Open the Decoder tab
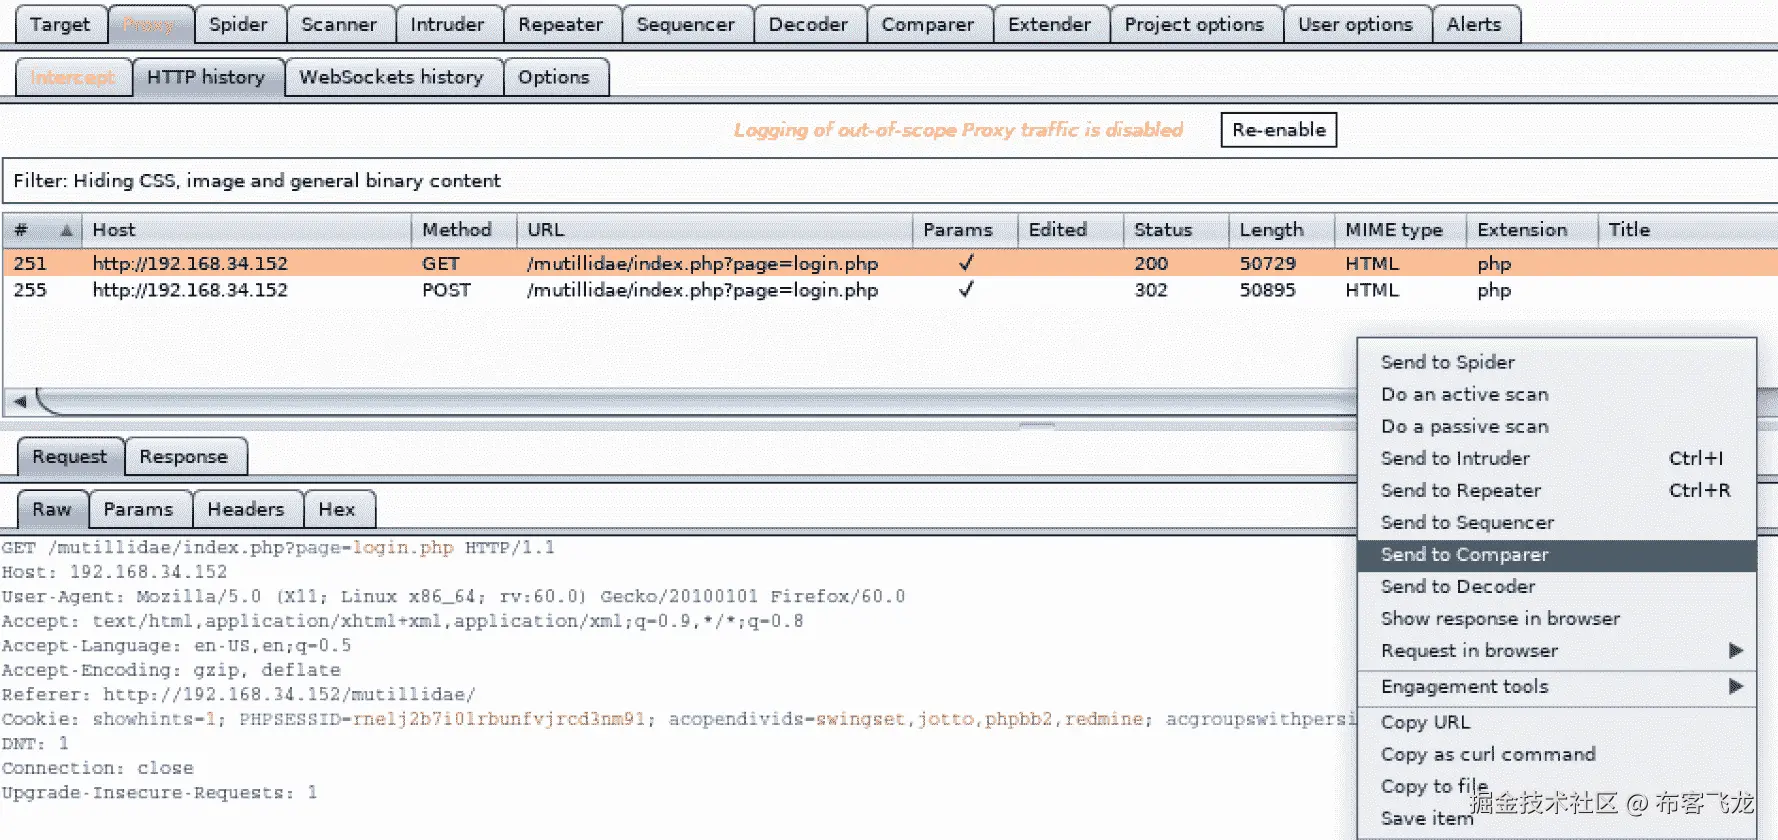Screen dimensions: 1778x840 point(808,24)
